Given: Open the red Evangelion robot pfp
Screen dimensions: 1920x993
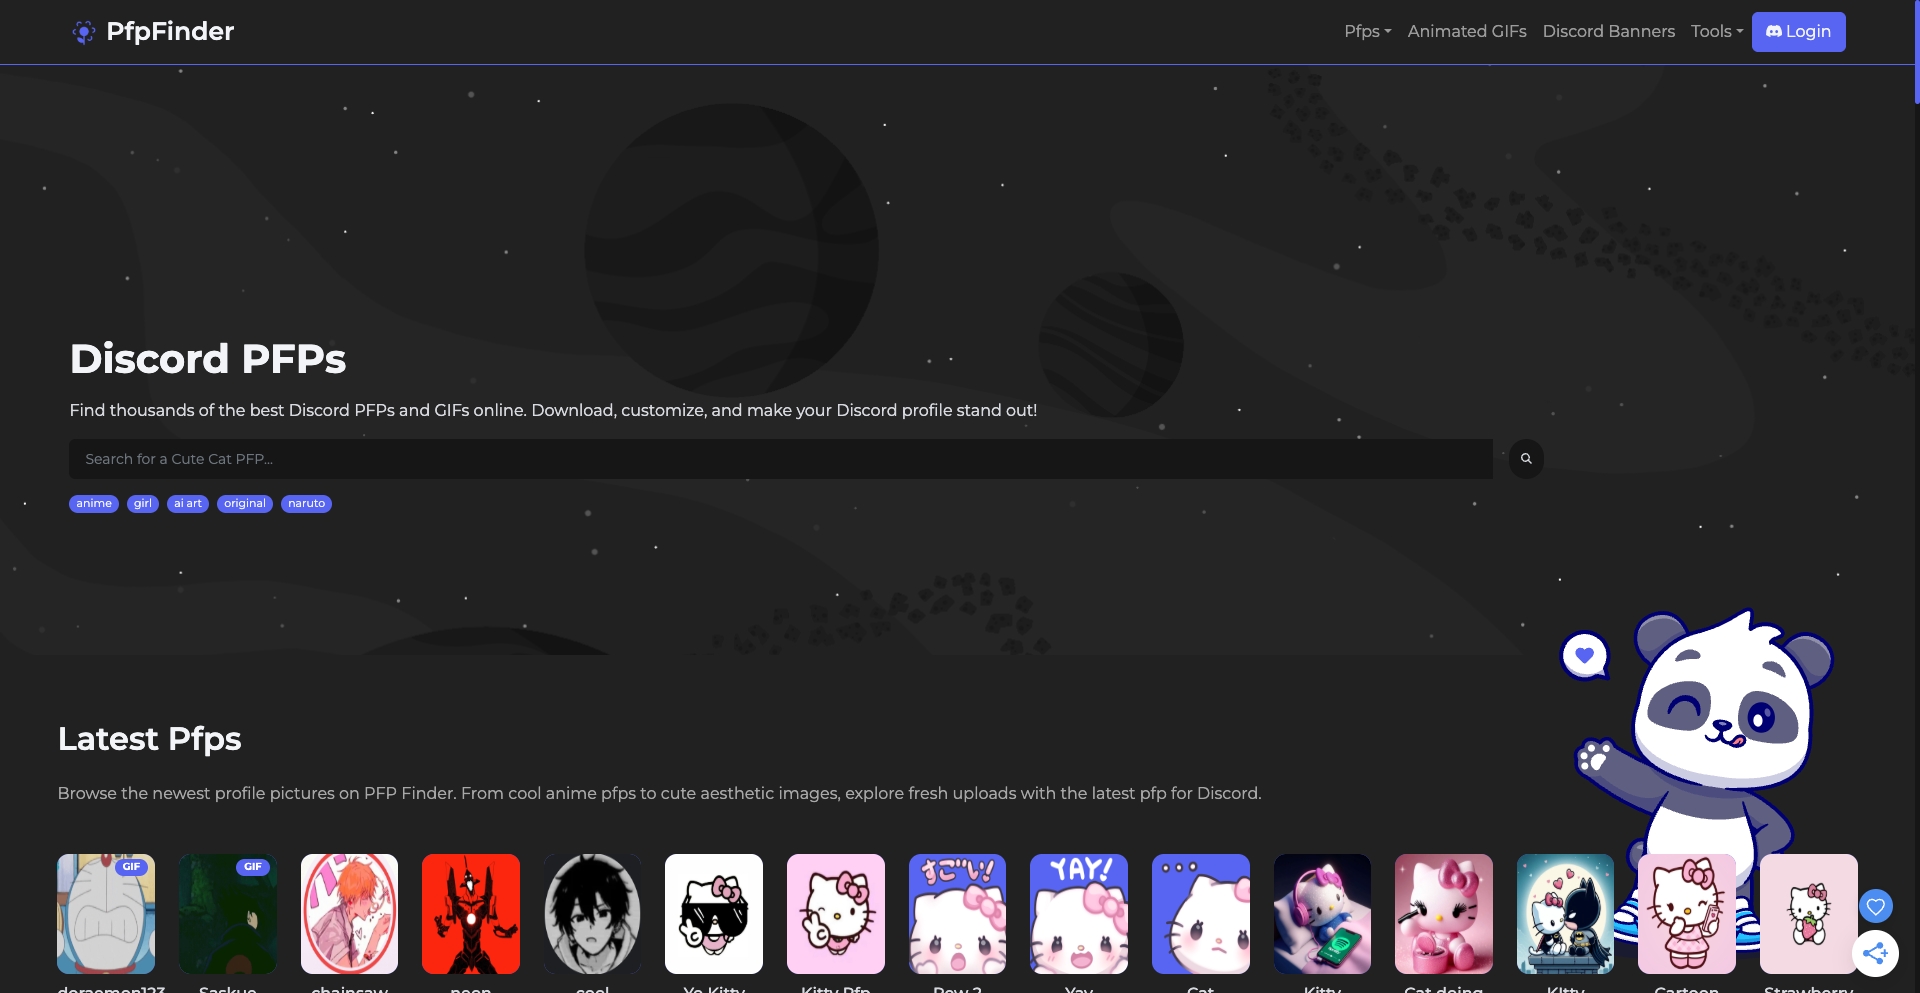Looking at the screenshot, I should pos(471,914).
